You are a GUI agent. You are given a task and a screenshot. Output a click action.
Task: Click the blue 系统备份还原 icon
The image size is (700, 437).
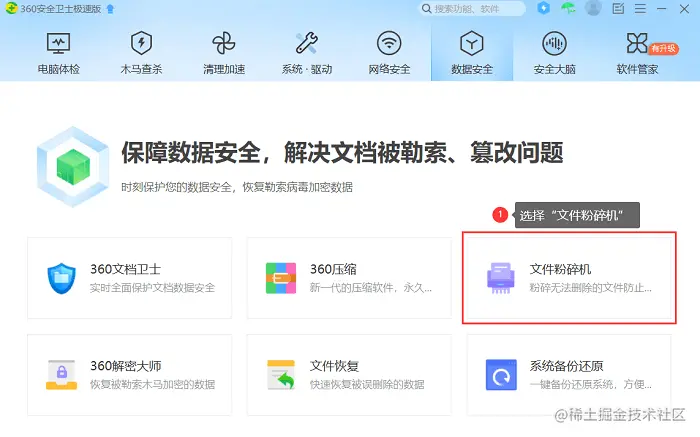pos(501,375)
